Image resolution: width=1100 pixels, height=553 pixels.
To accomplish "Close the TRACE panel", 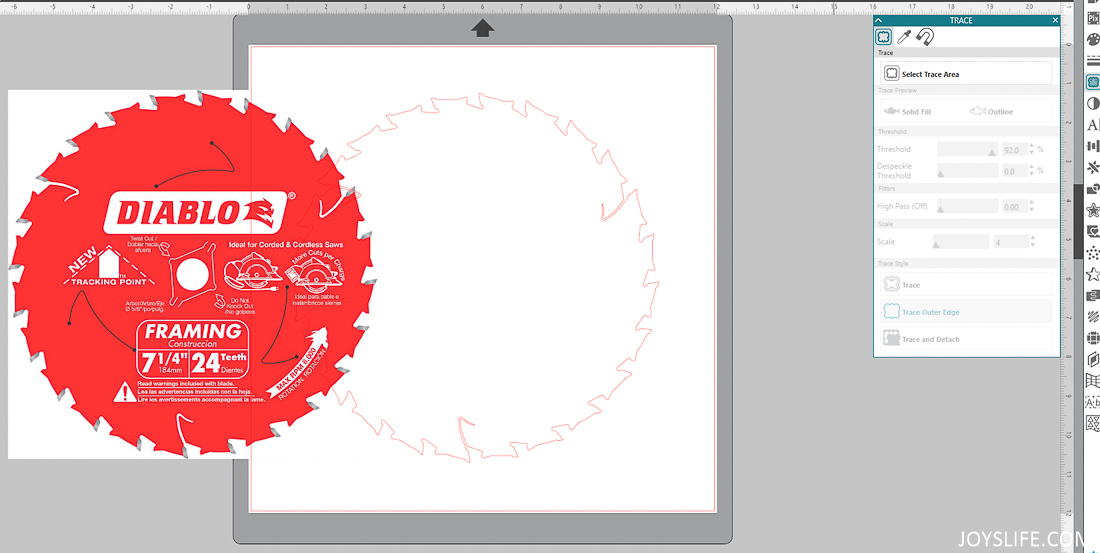I will (1055, 20).
